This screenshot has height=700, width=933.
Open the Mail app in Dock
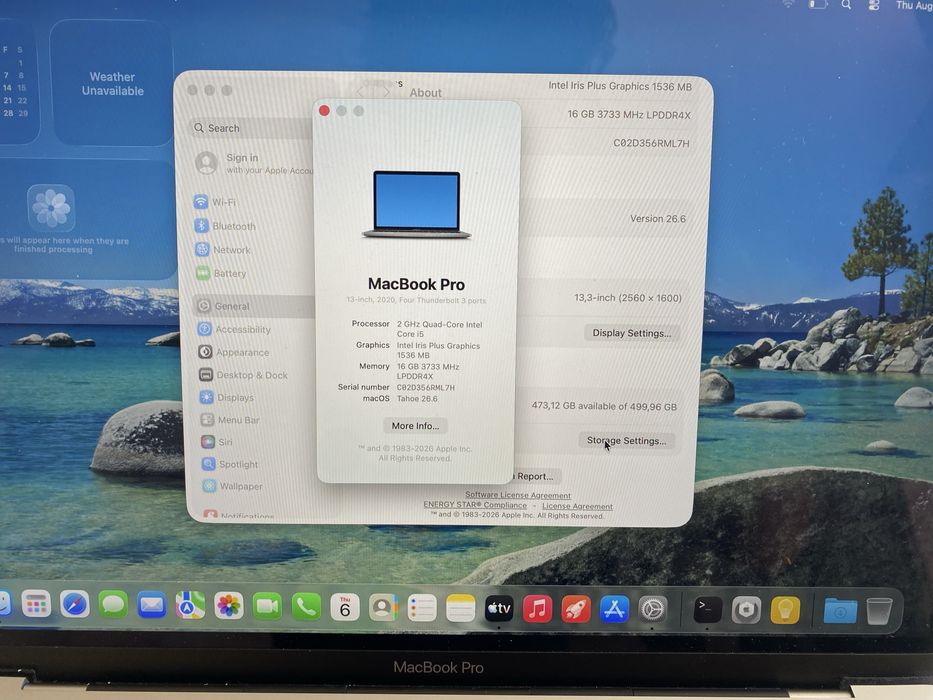(152, 606)
